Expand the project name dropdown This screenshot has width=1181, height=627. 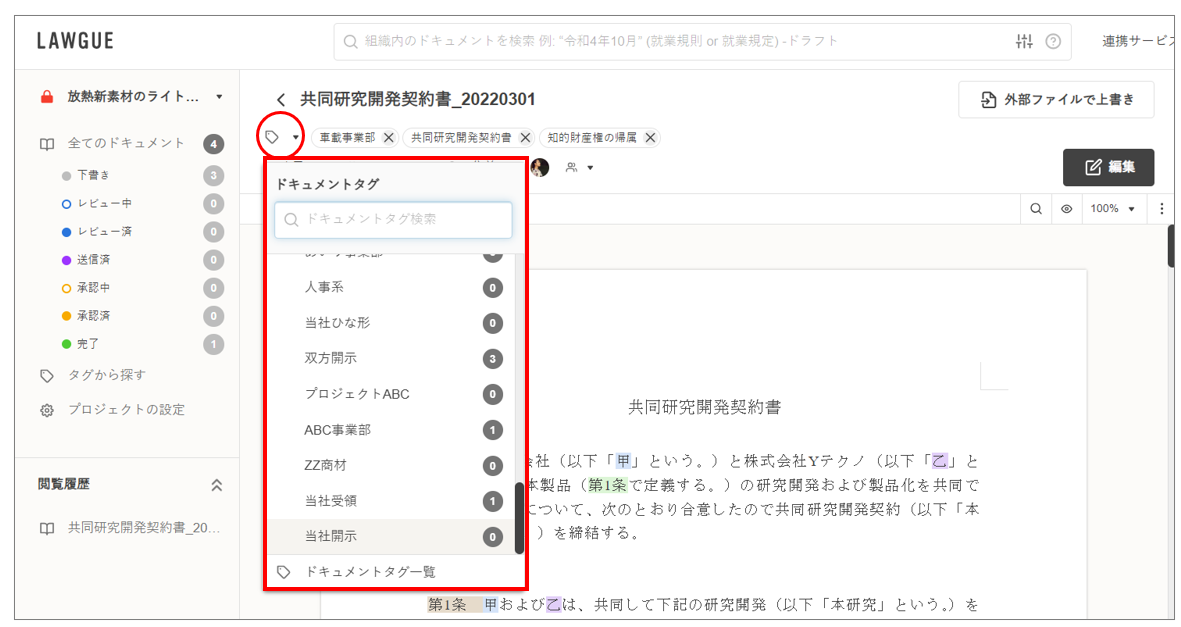(219, 97)
